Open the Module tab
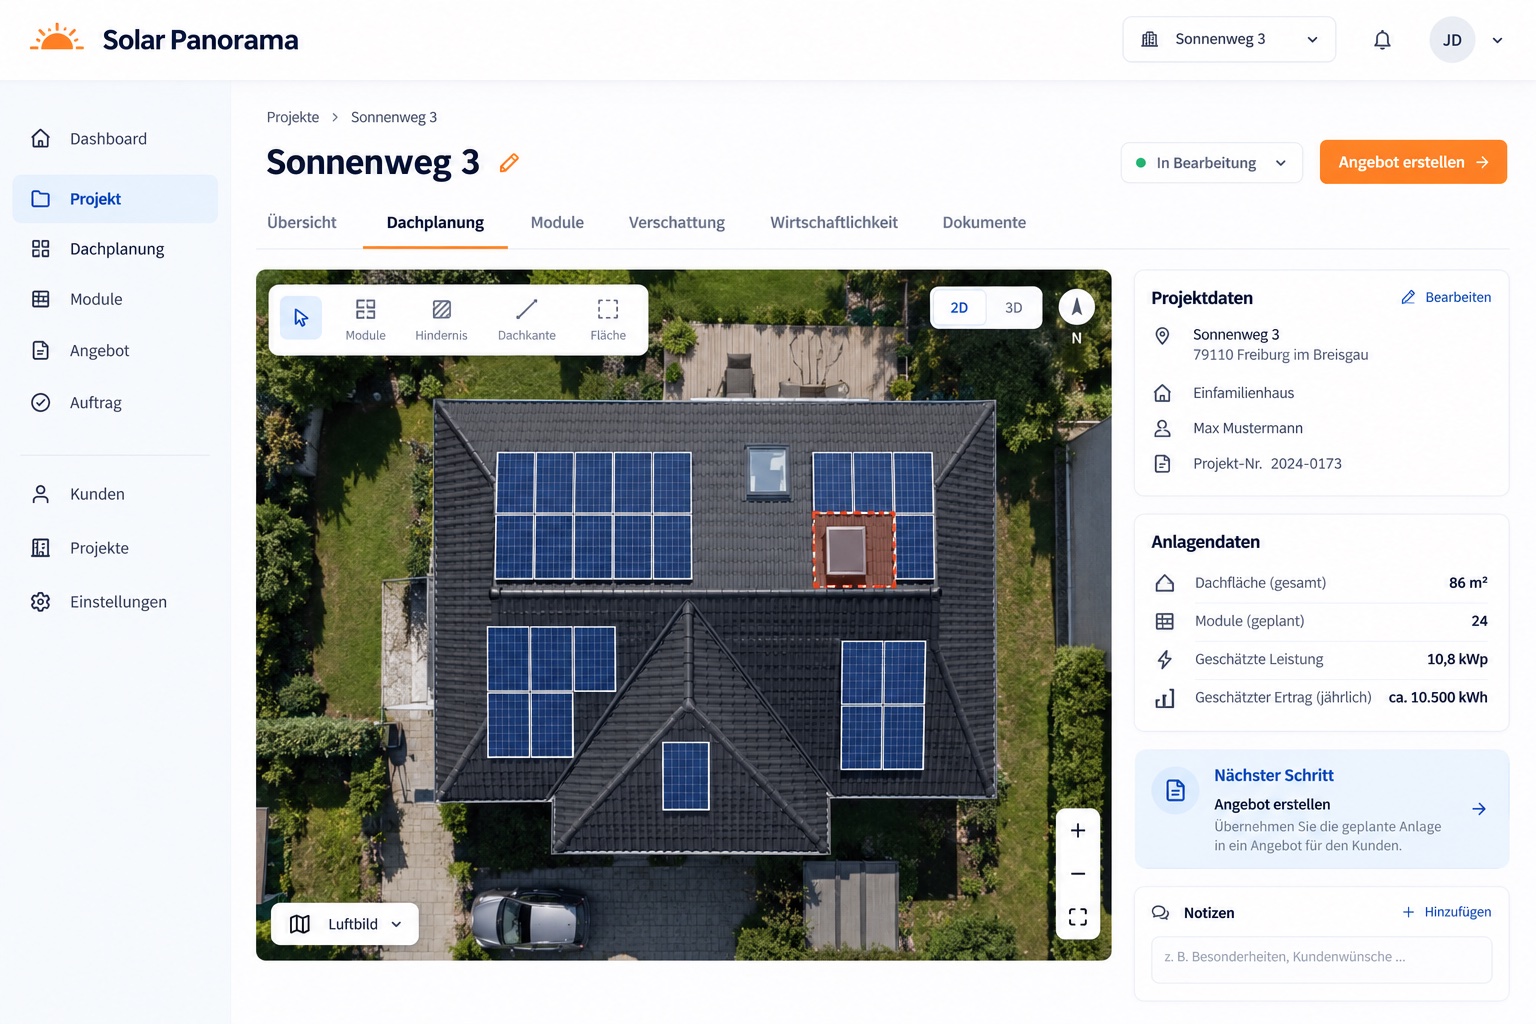1536x1024 pixels. pos(557,222)
